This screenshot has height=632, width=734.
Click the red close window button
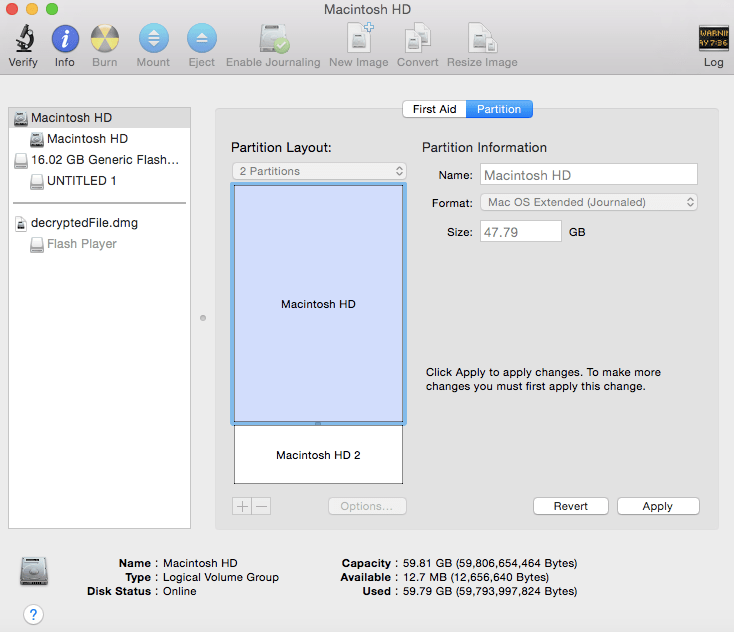[x=12, y=9]
